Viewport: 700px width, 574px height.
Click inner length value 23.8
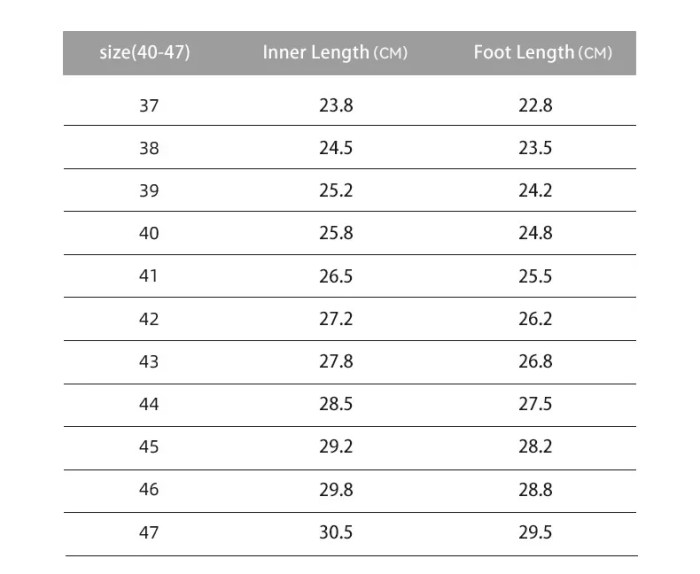[x=336, y=106]
